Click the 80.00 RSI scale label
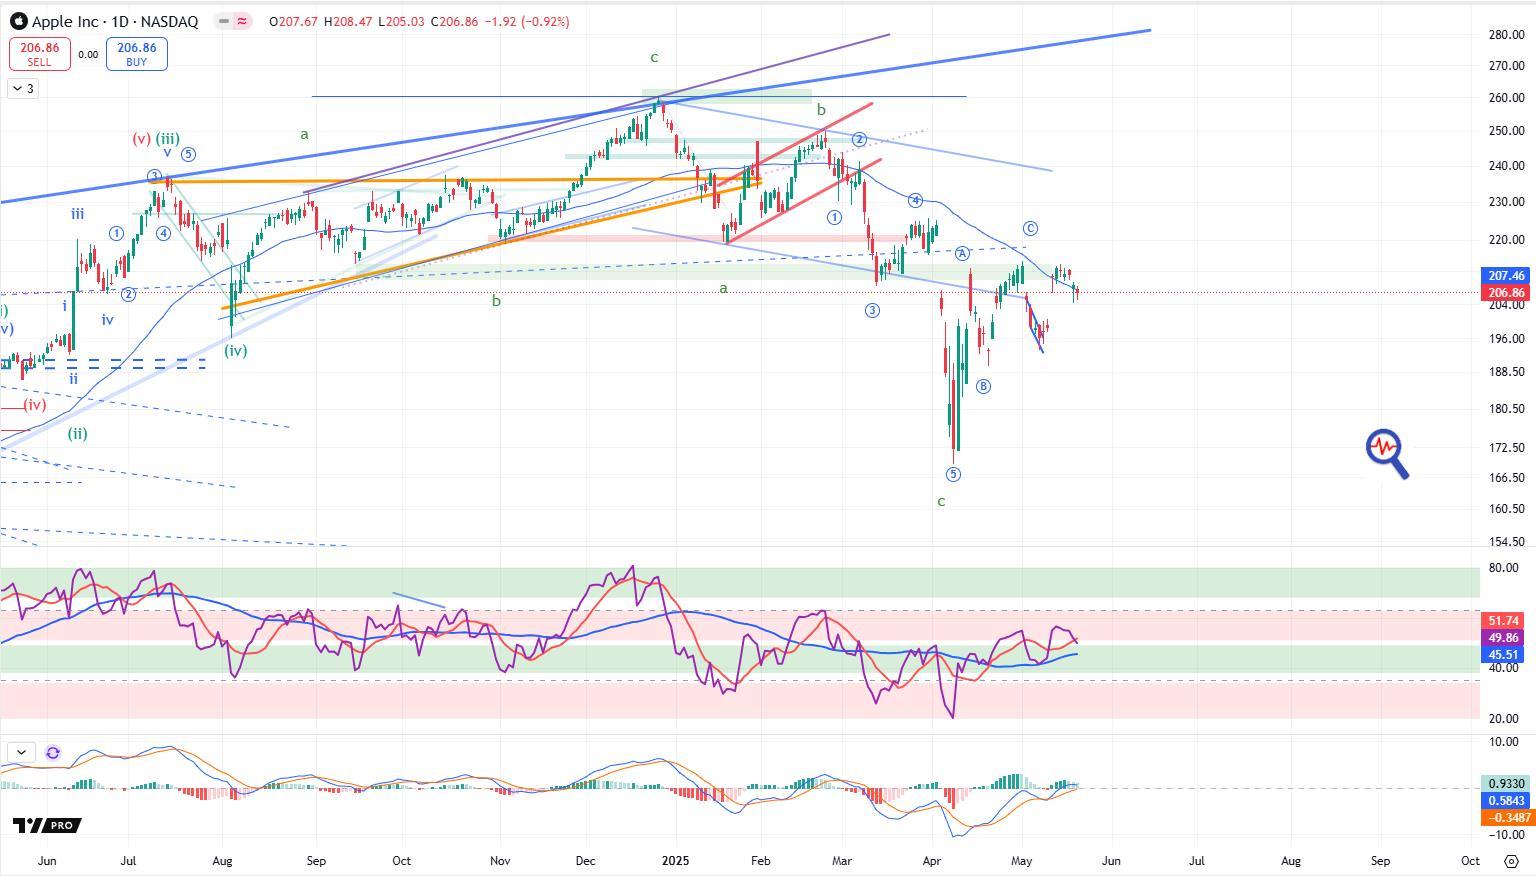The width and height of the screenshot is (1536, 876). pyautogui.click(x=1503, y=568)
